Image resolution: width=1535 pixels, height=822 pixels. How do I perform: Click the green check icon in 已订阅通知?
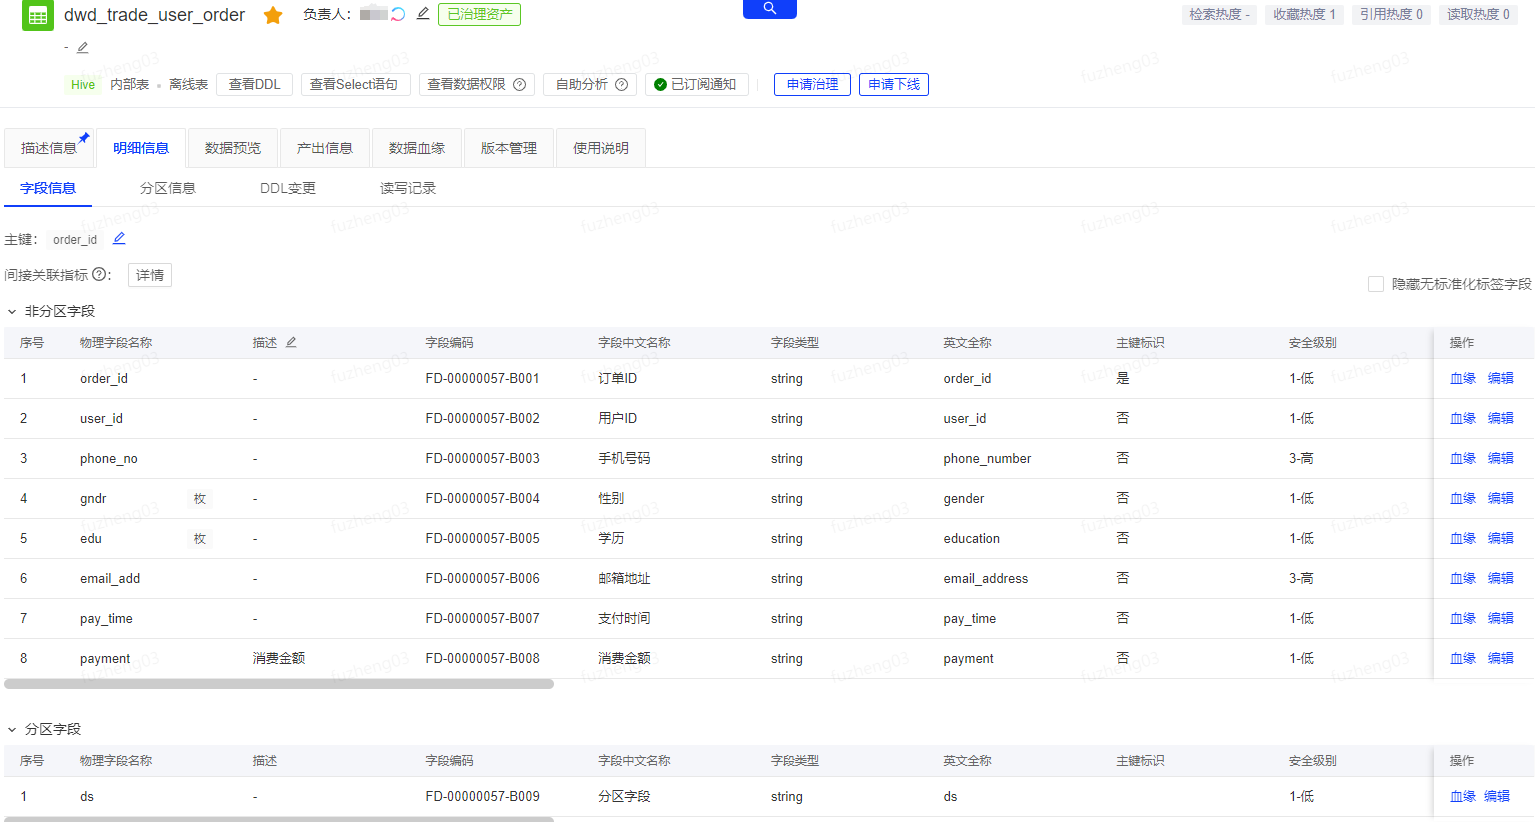click(660, 84)
